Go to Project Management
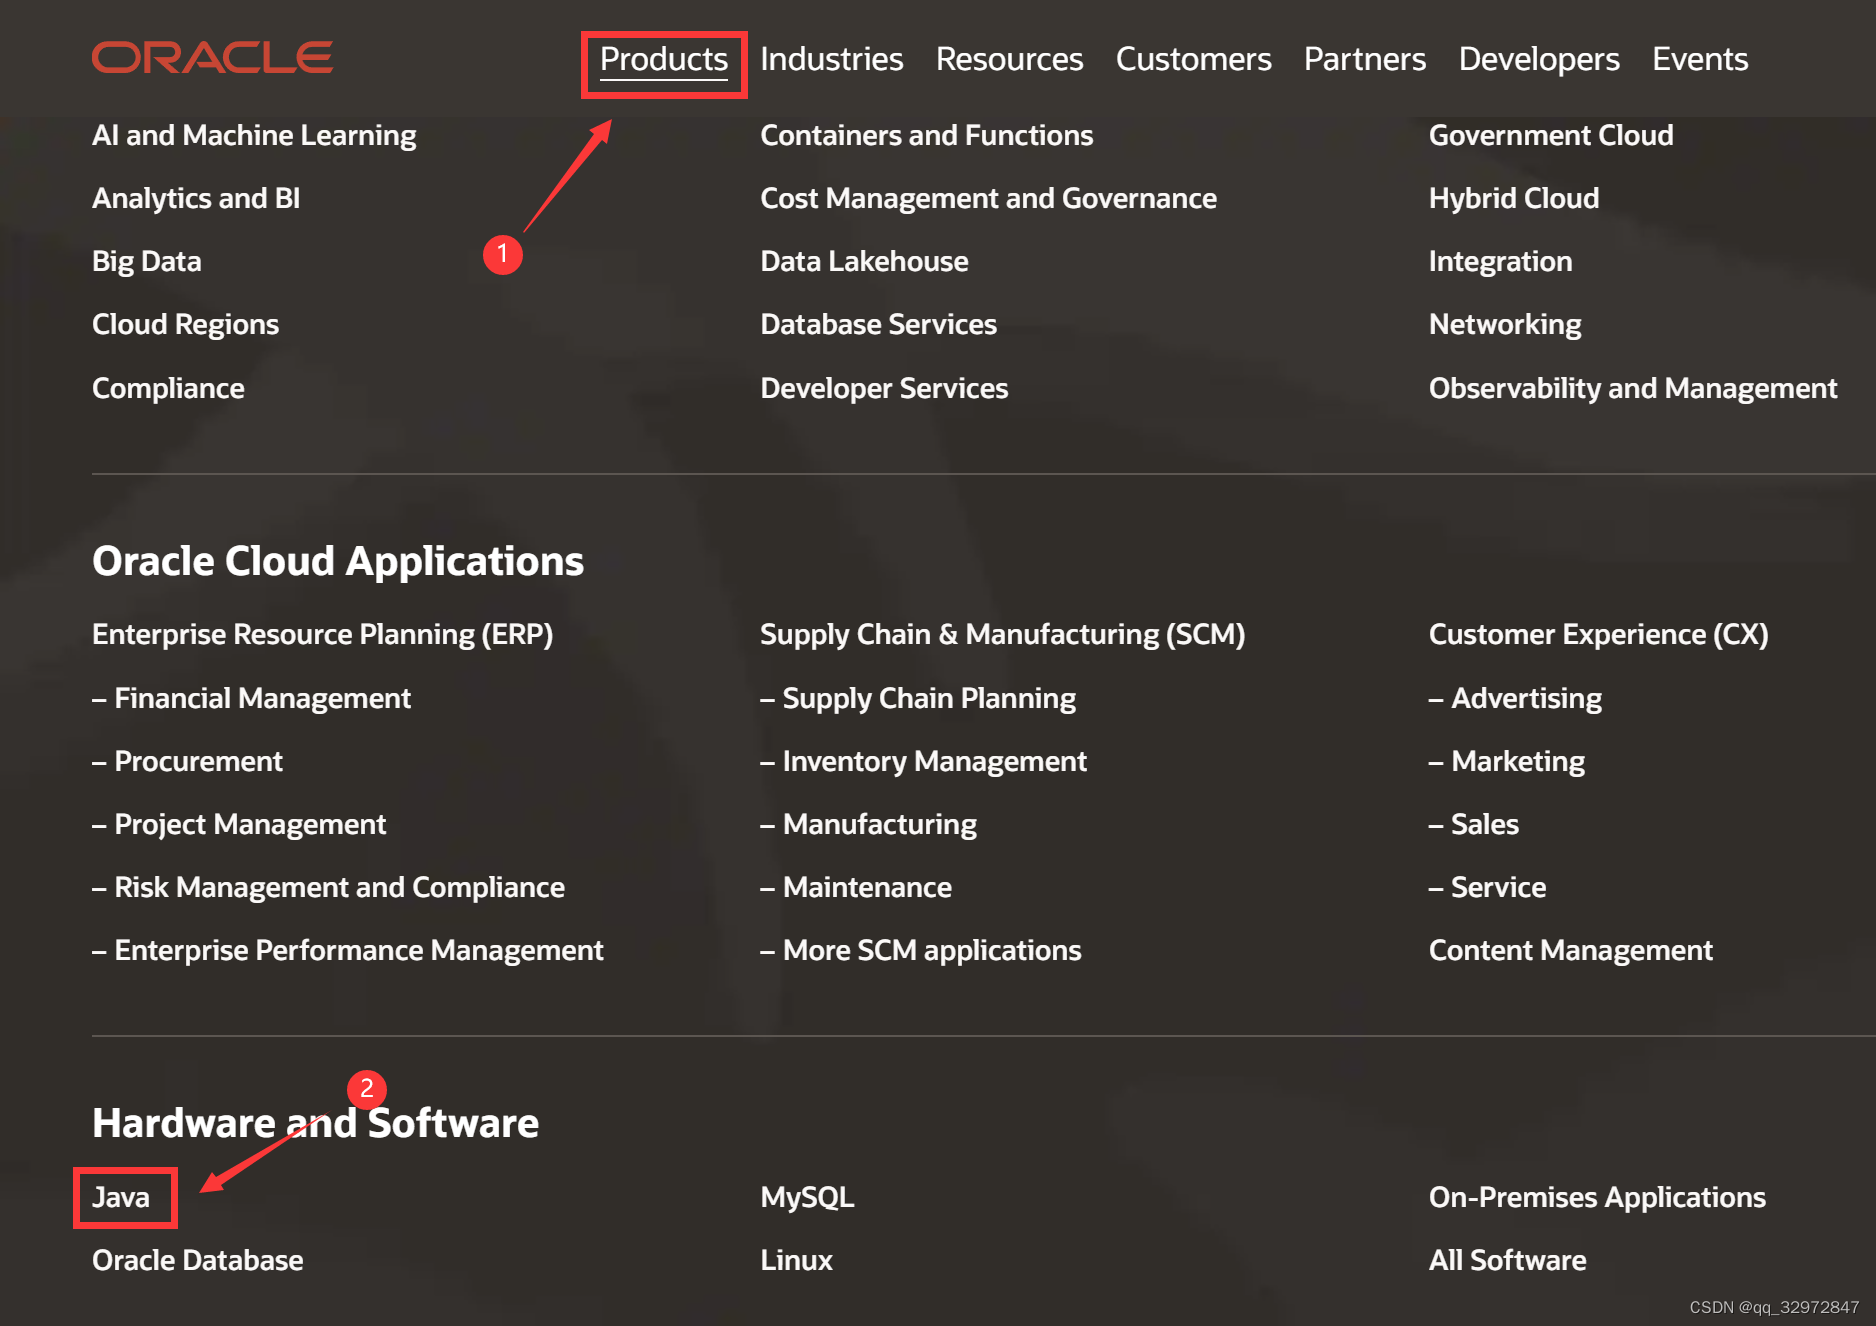Viewport: 1876px width, 1326px height. 239,824
